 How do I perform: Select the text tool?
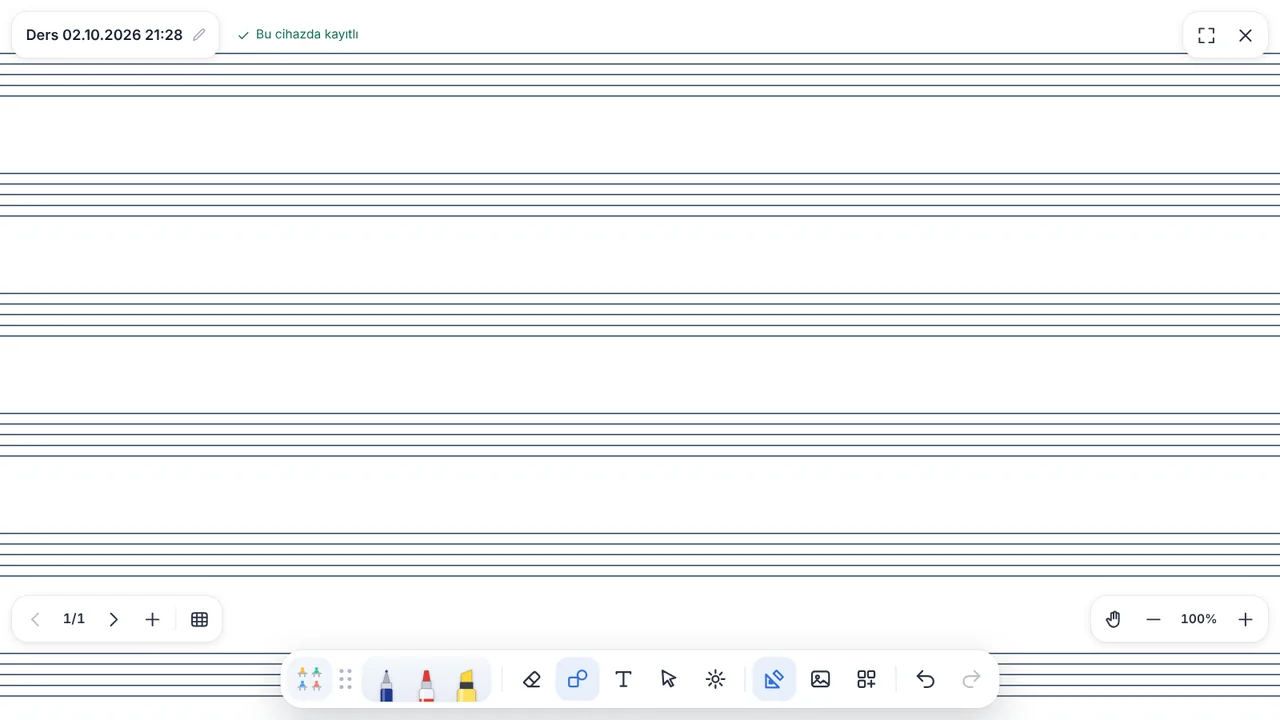point(623,679)
